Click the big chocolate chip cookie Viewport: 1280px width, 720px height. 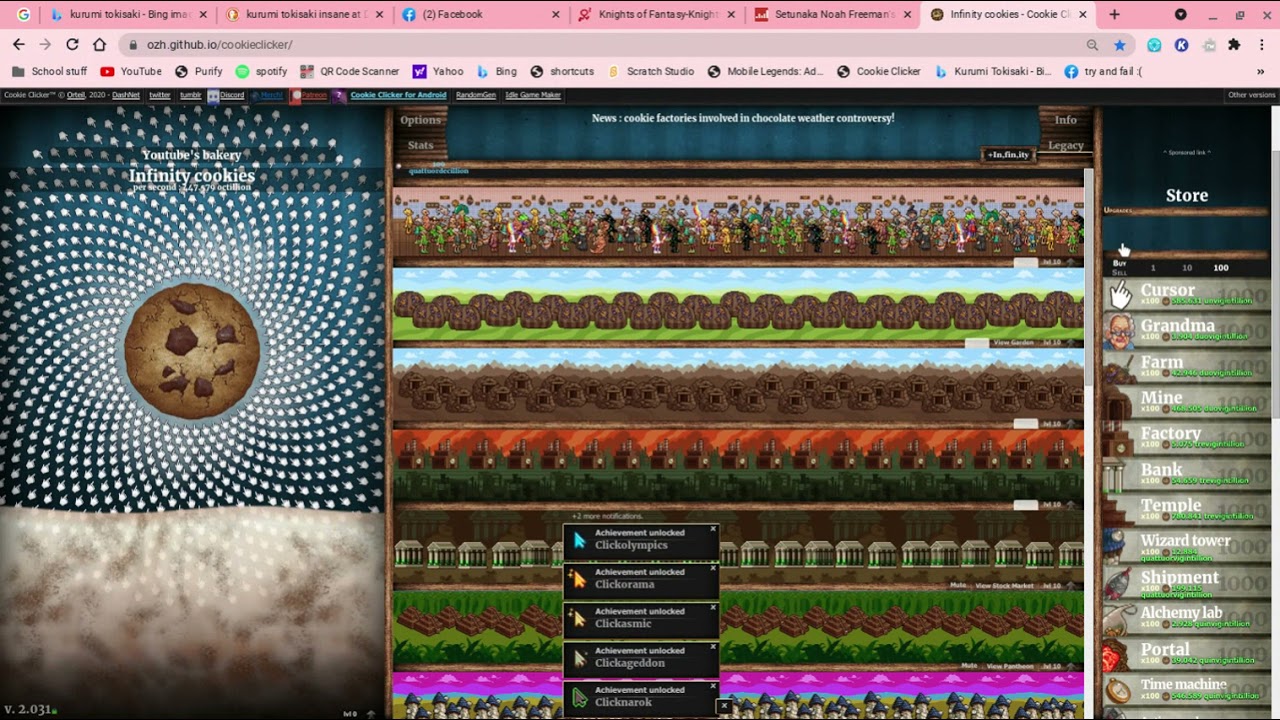[192, 350]
